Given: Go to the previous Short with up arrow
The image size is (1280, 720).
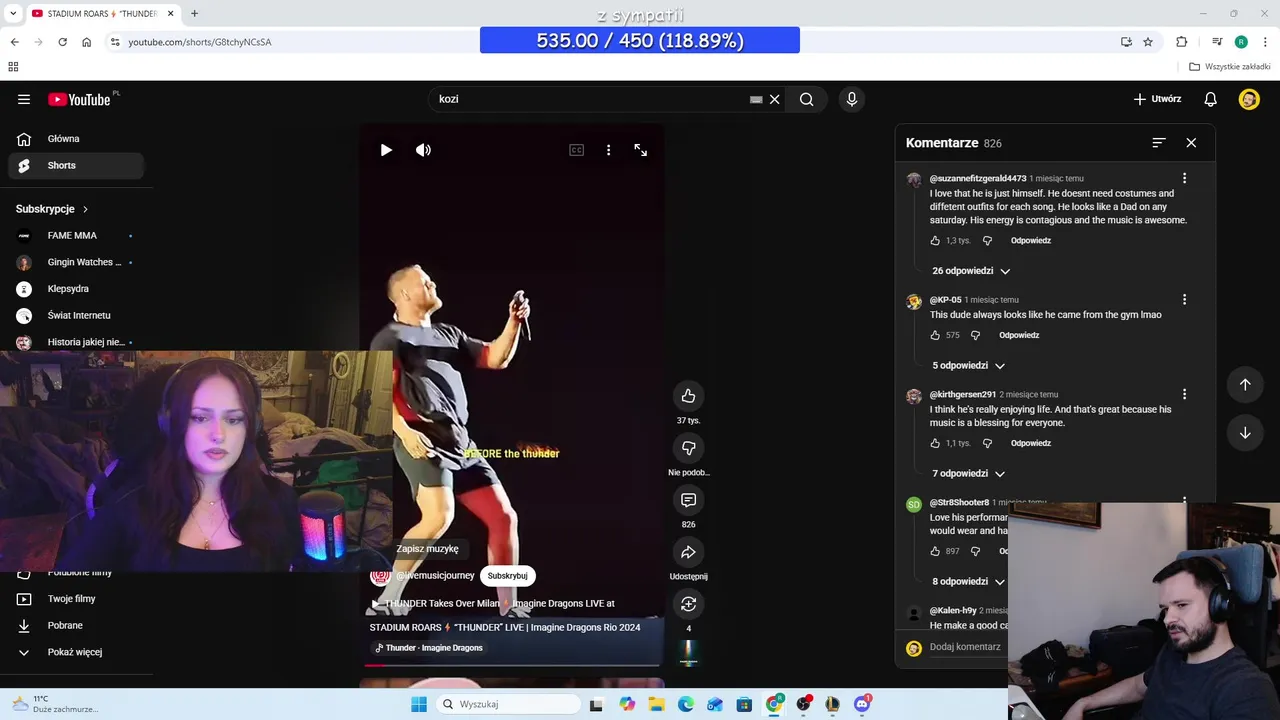Looking at the screenshot, I should 1245,384.
